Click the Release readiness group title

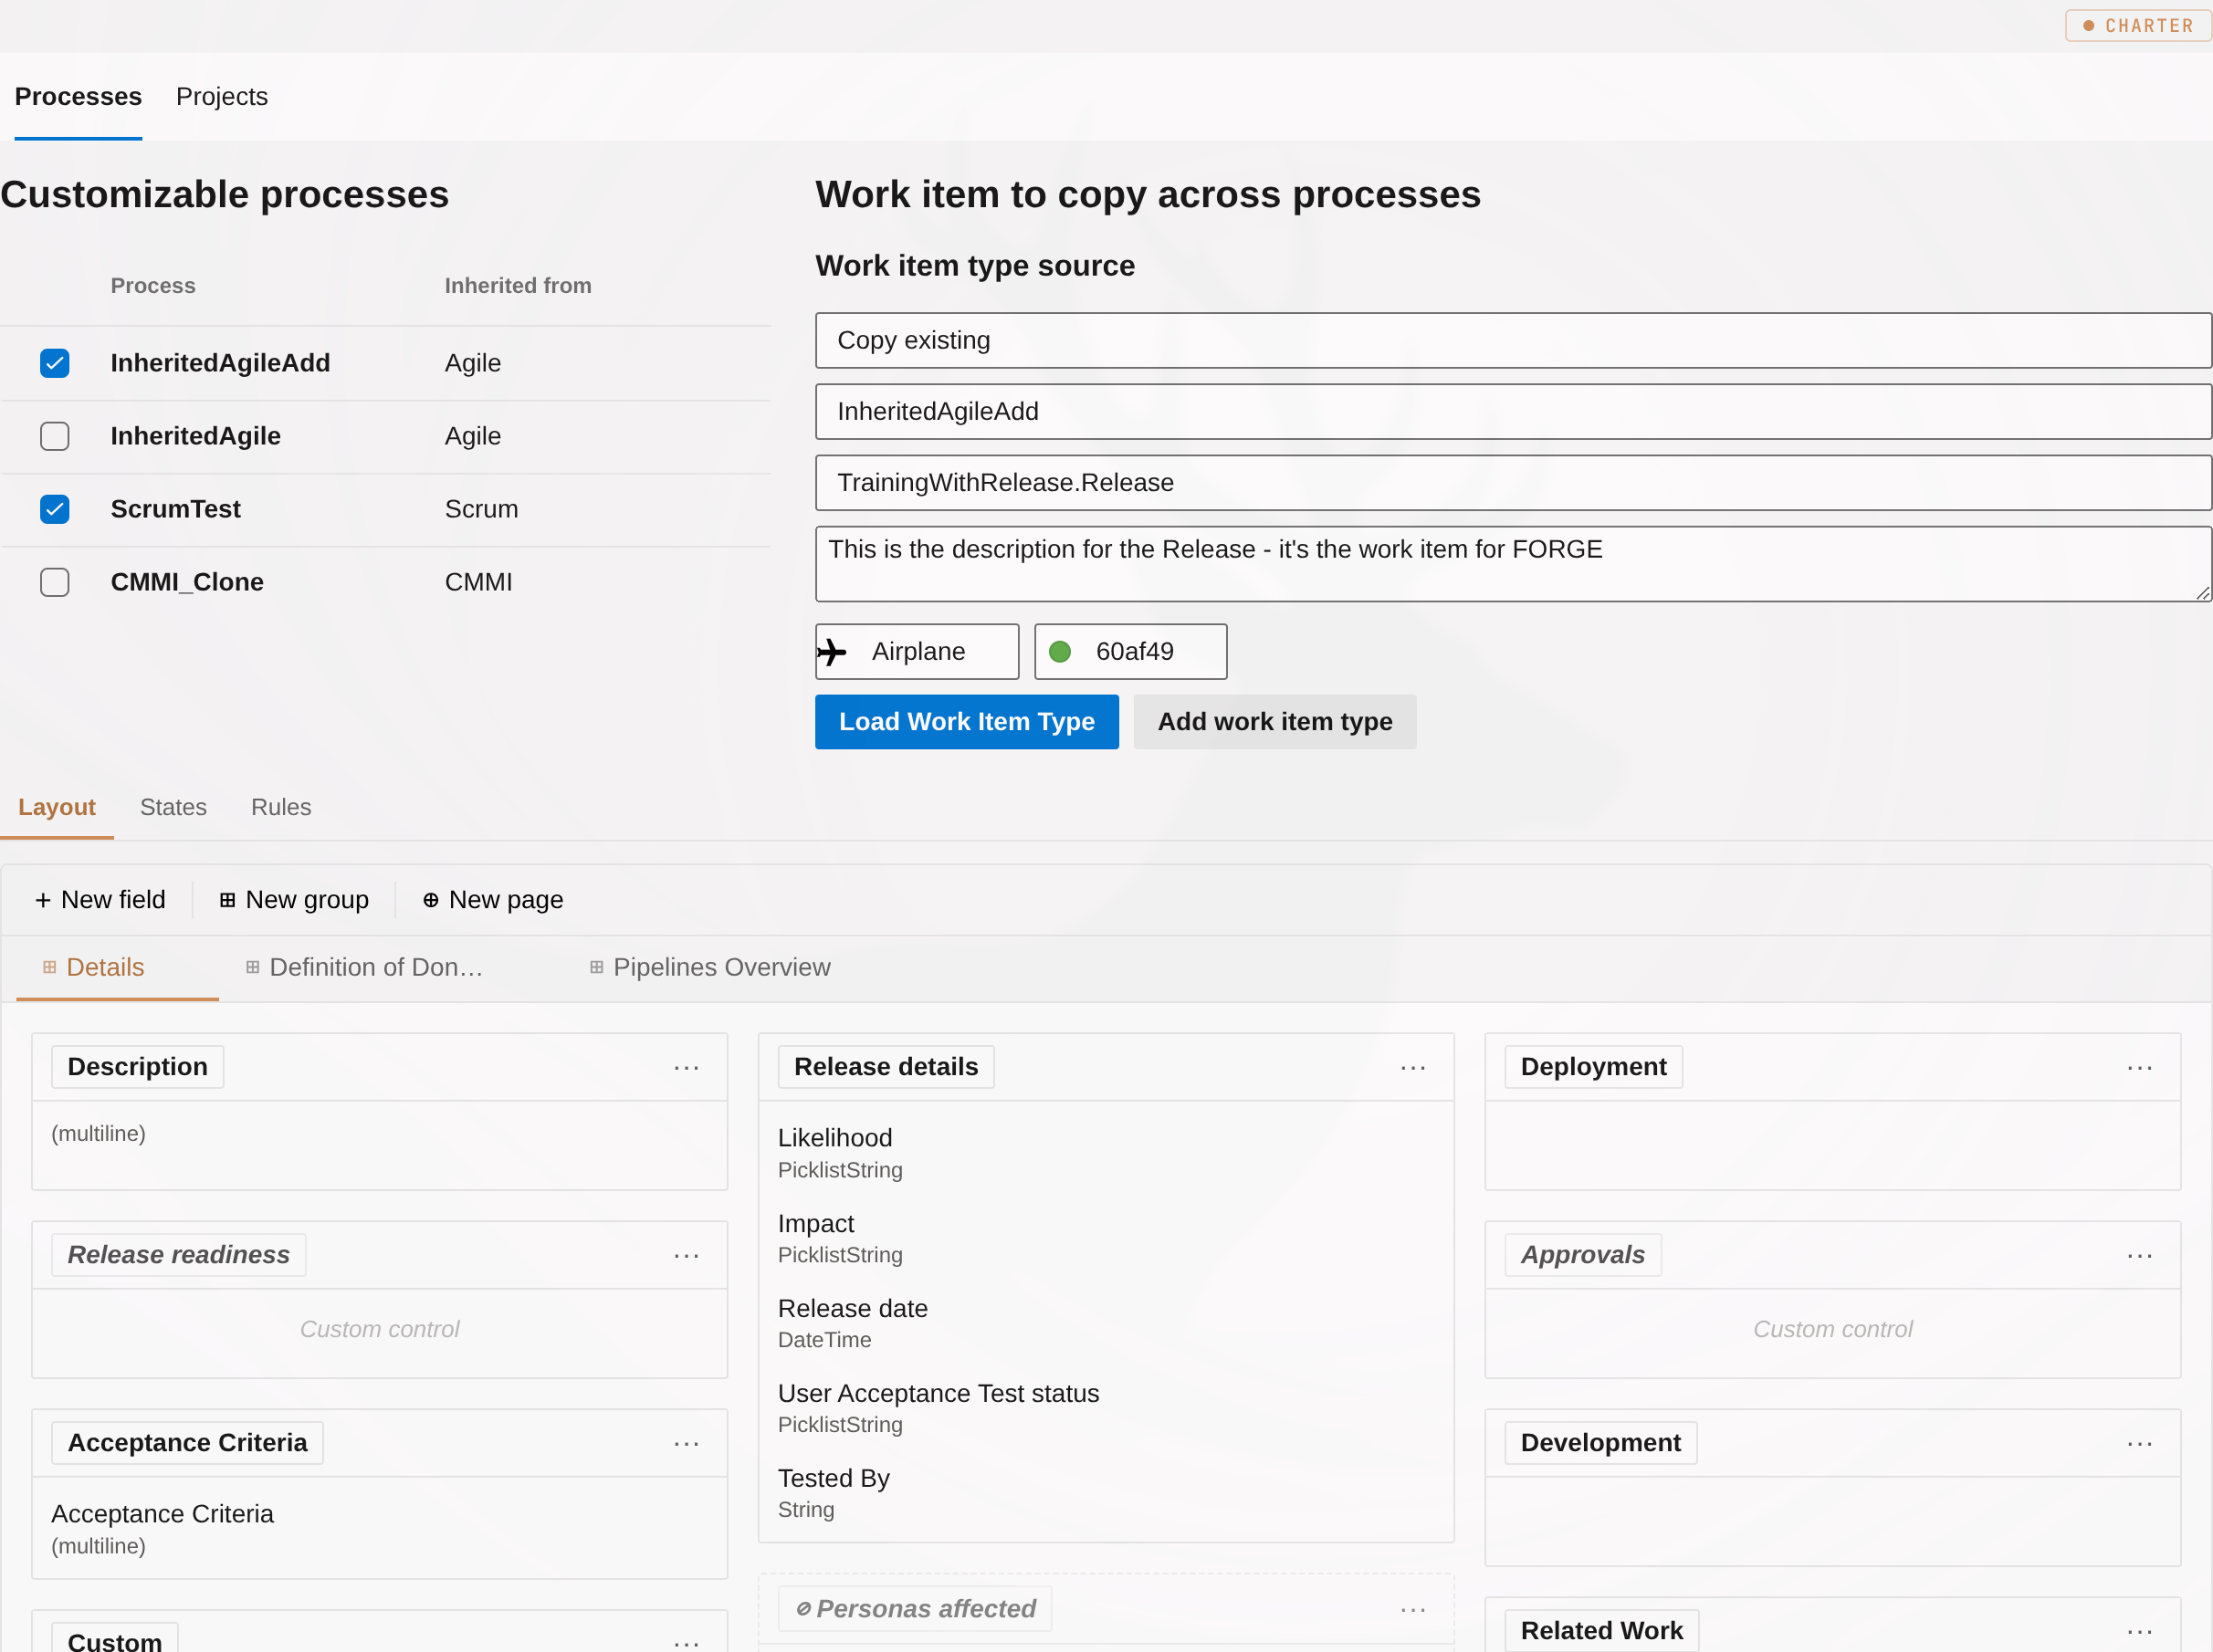(179, 1255)
